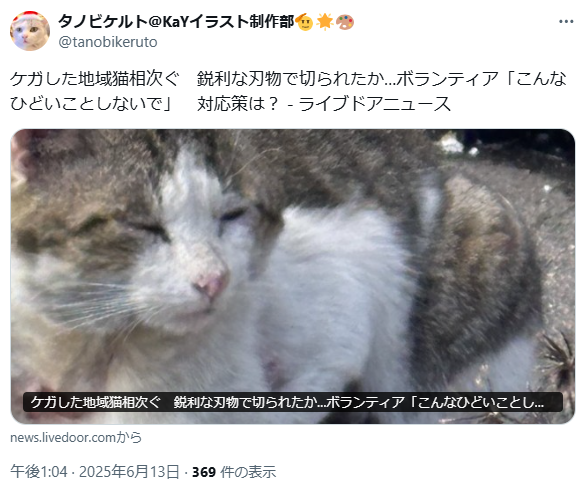The height and width of the screenshot is (490, 584).
Task: Click the cat profile avatar picture
Action: click(x=30, y=31)
